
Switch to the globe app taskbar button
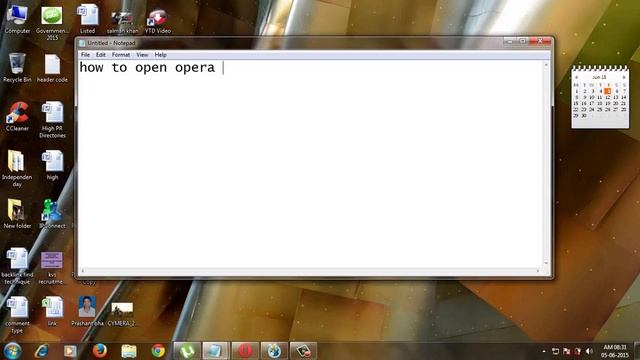[274, 351]
